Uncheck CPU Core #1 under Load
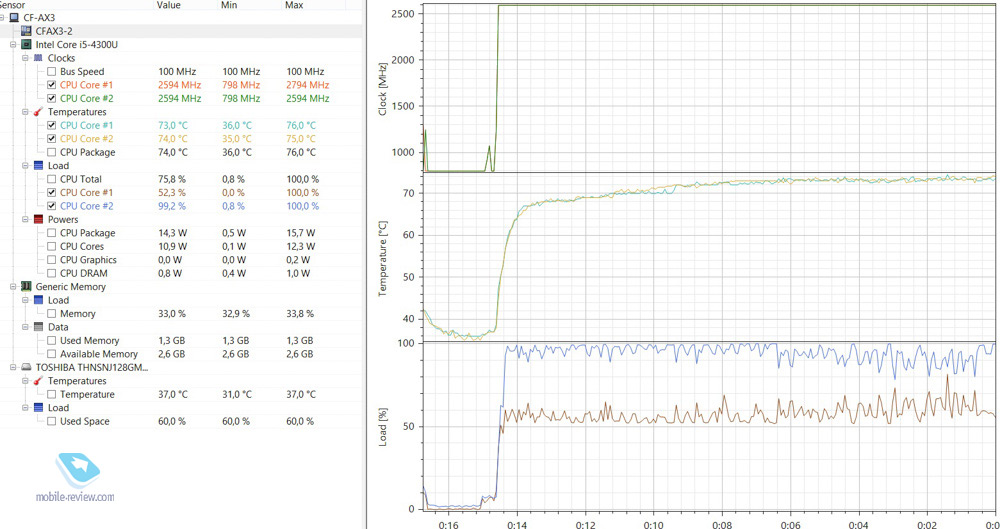The height and width of the screenshot is (529, 1000). [52, 192]
